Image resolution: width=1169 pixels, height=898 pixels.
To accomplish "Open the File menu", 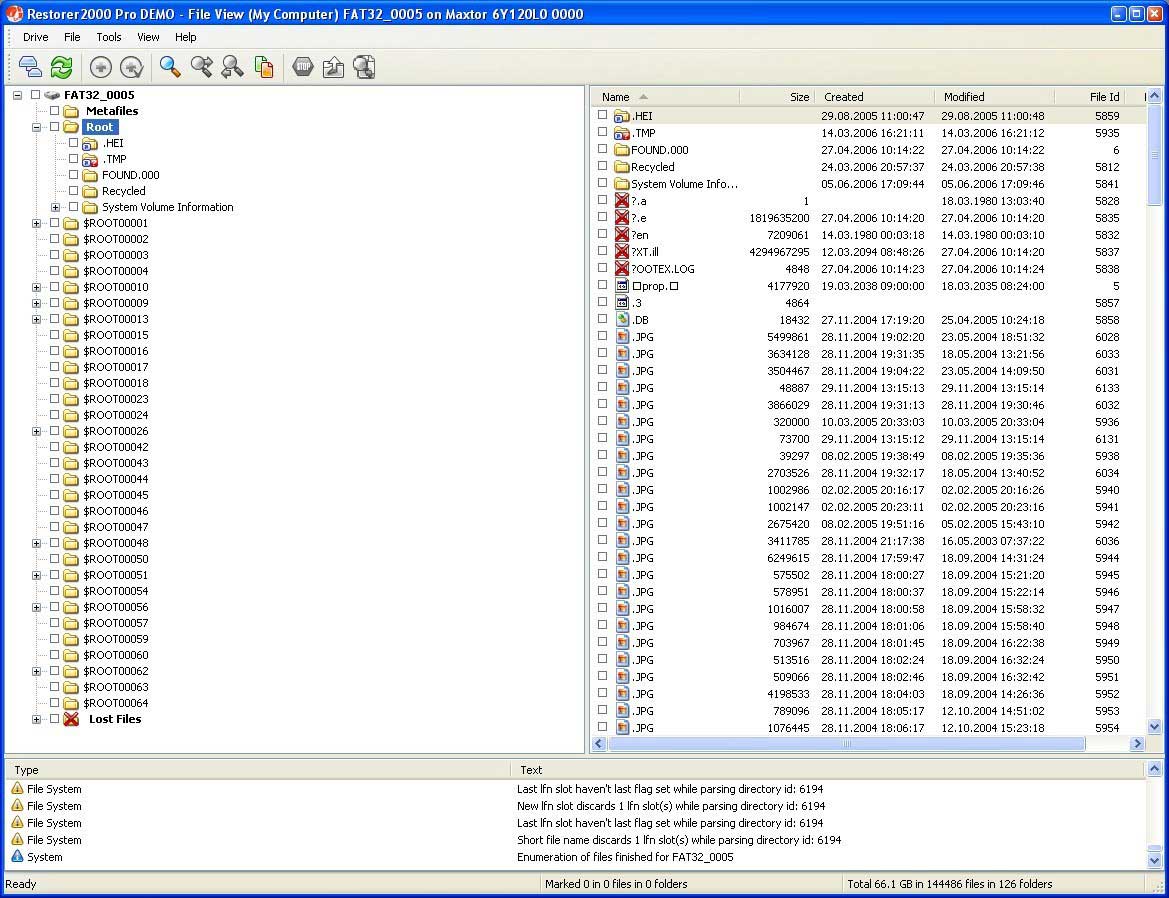I will pyautogui.click(x=72, y=37).
